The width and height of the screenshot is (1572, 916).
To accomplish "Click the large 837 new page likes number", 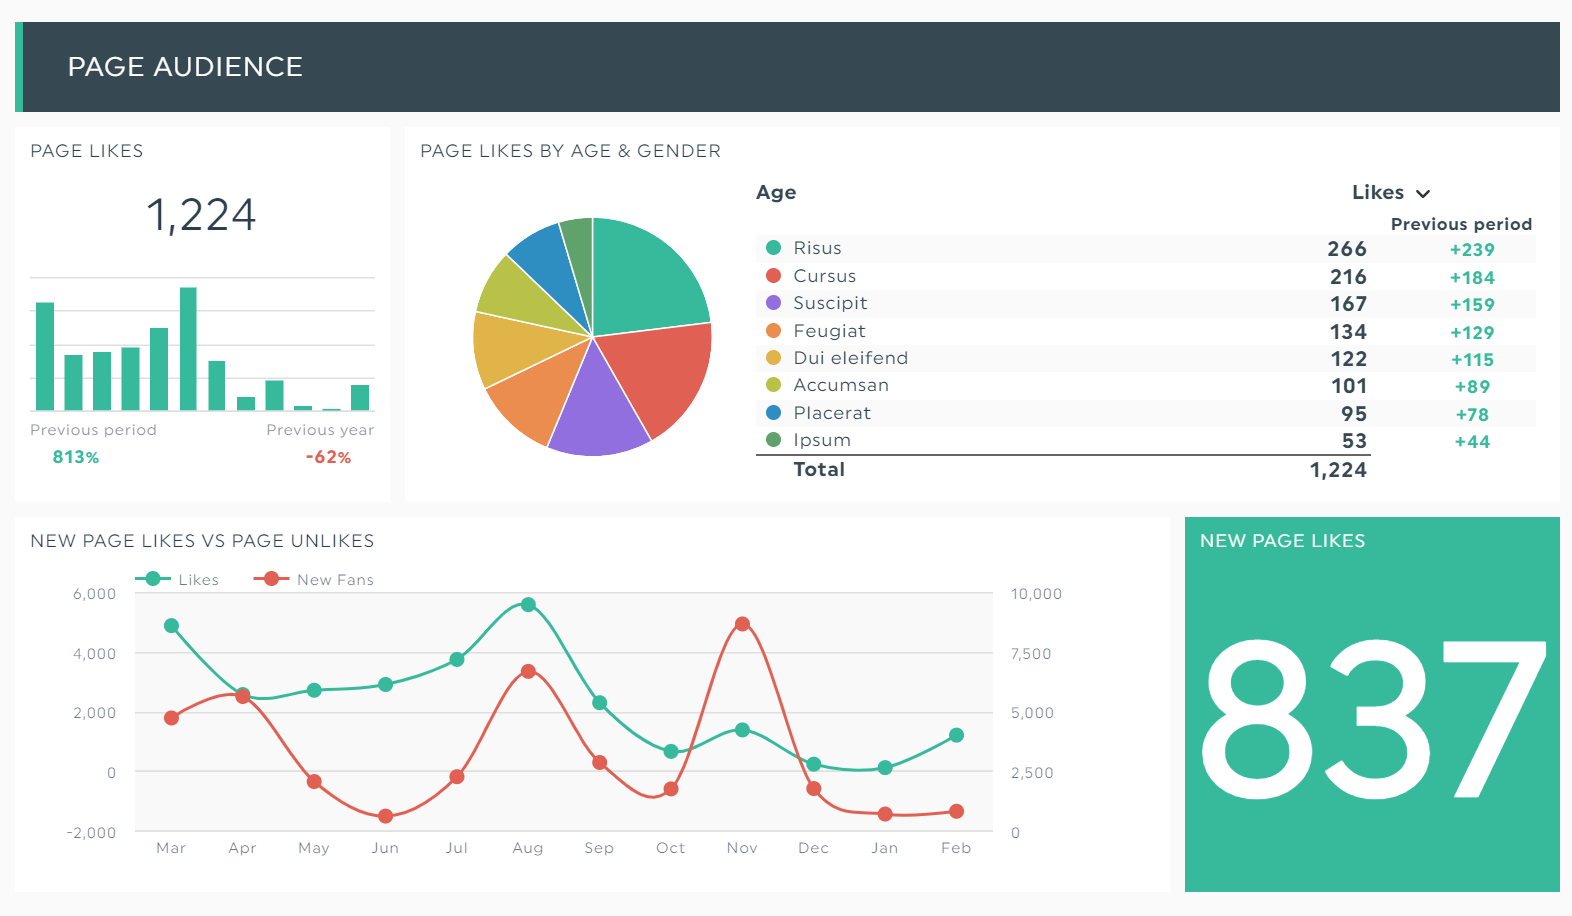I will tap(1373, 720).
